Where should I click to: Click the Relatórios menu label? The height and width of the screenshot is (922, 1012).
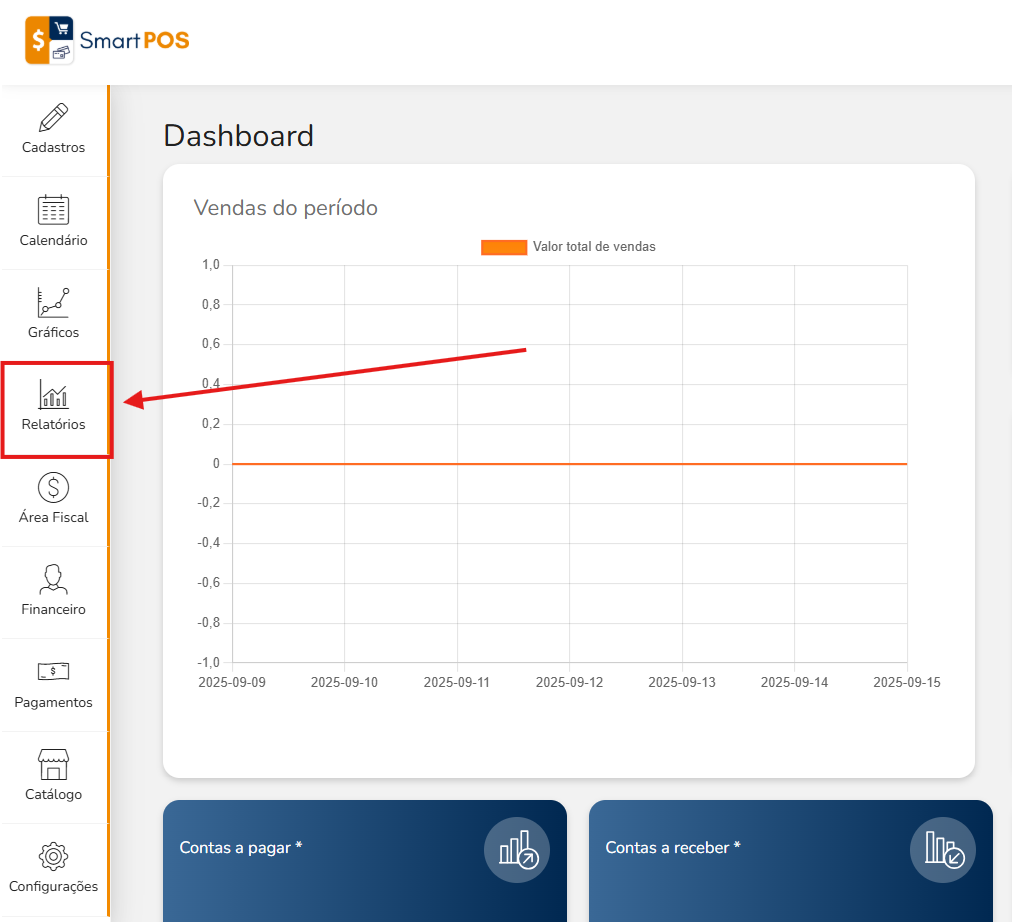[54, 425]
